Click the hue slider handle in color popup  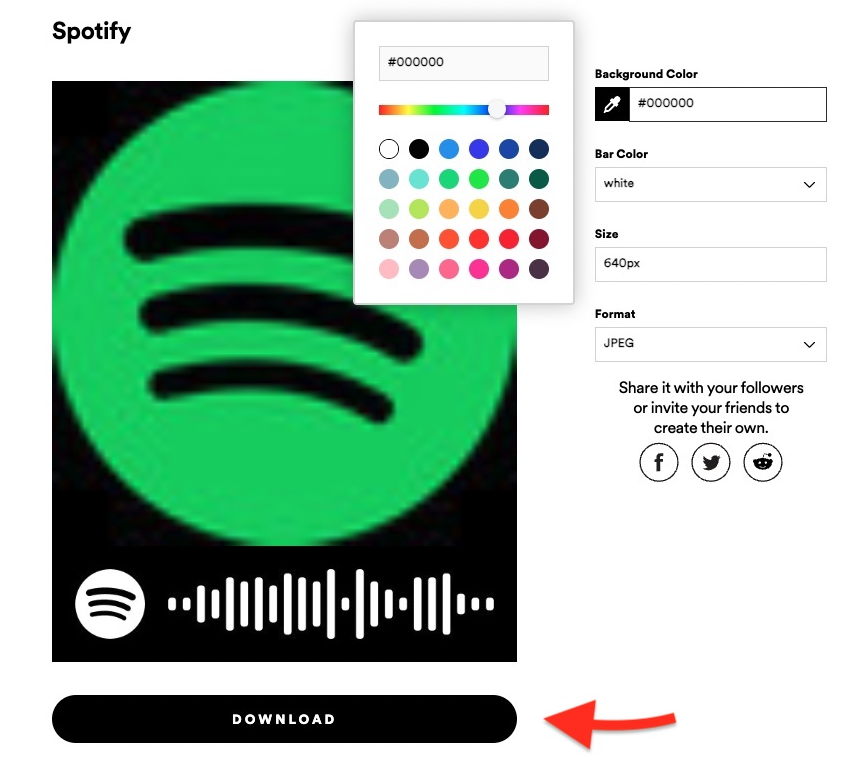point(496,109)
